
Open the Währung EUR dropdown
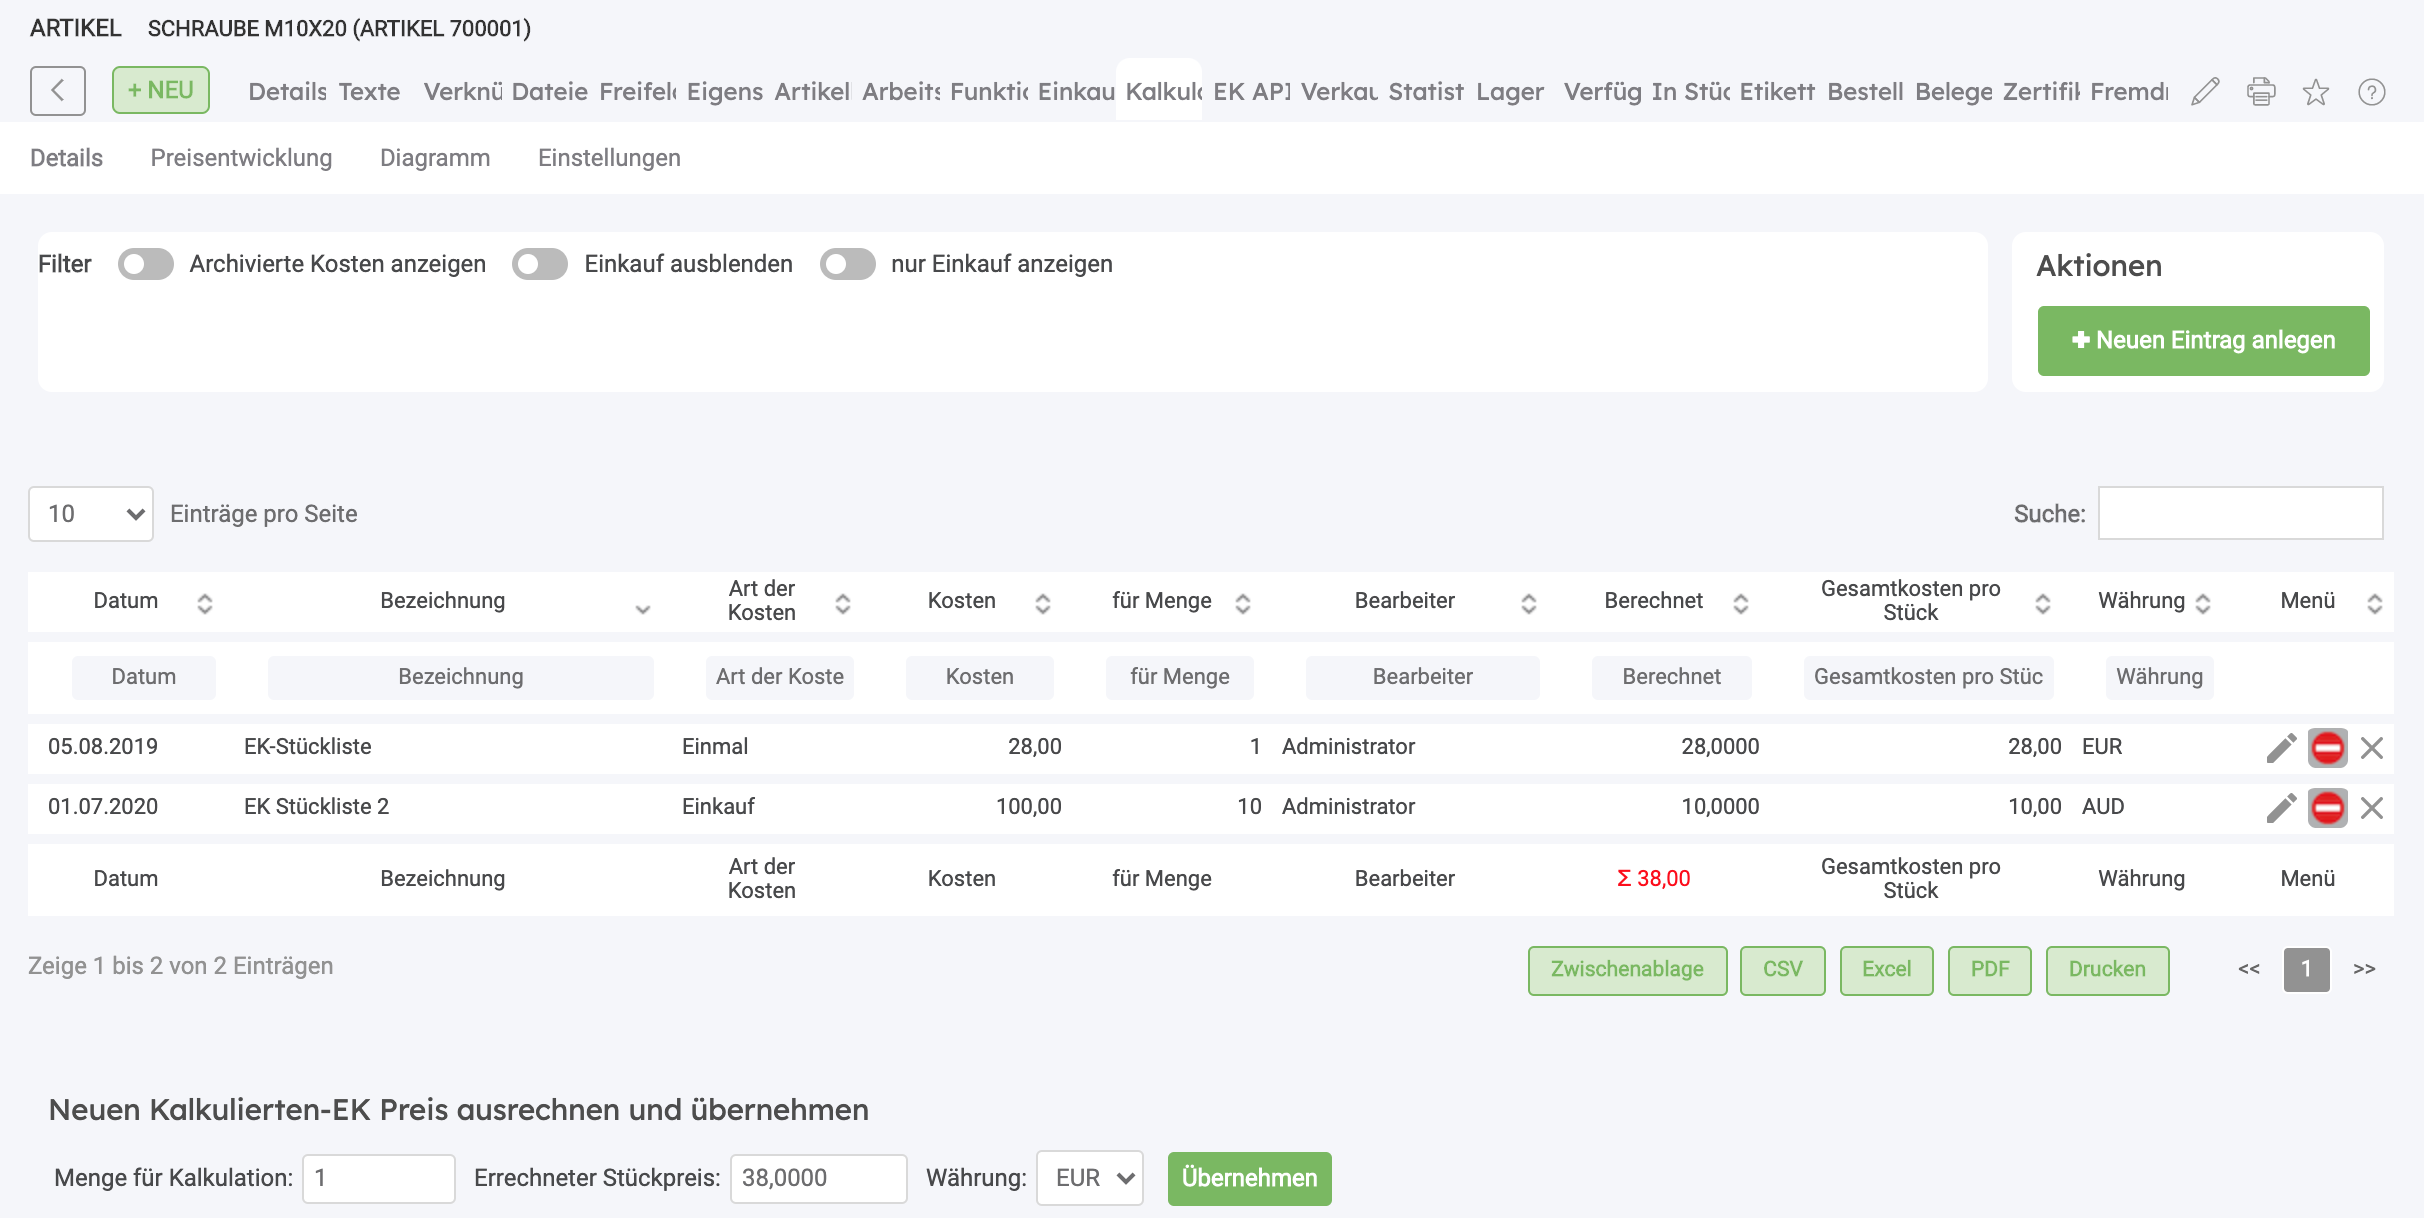click(x=1090, y=1178)
